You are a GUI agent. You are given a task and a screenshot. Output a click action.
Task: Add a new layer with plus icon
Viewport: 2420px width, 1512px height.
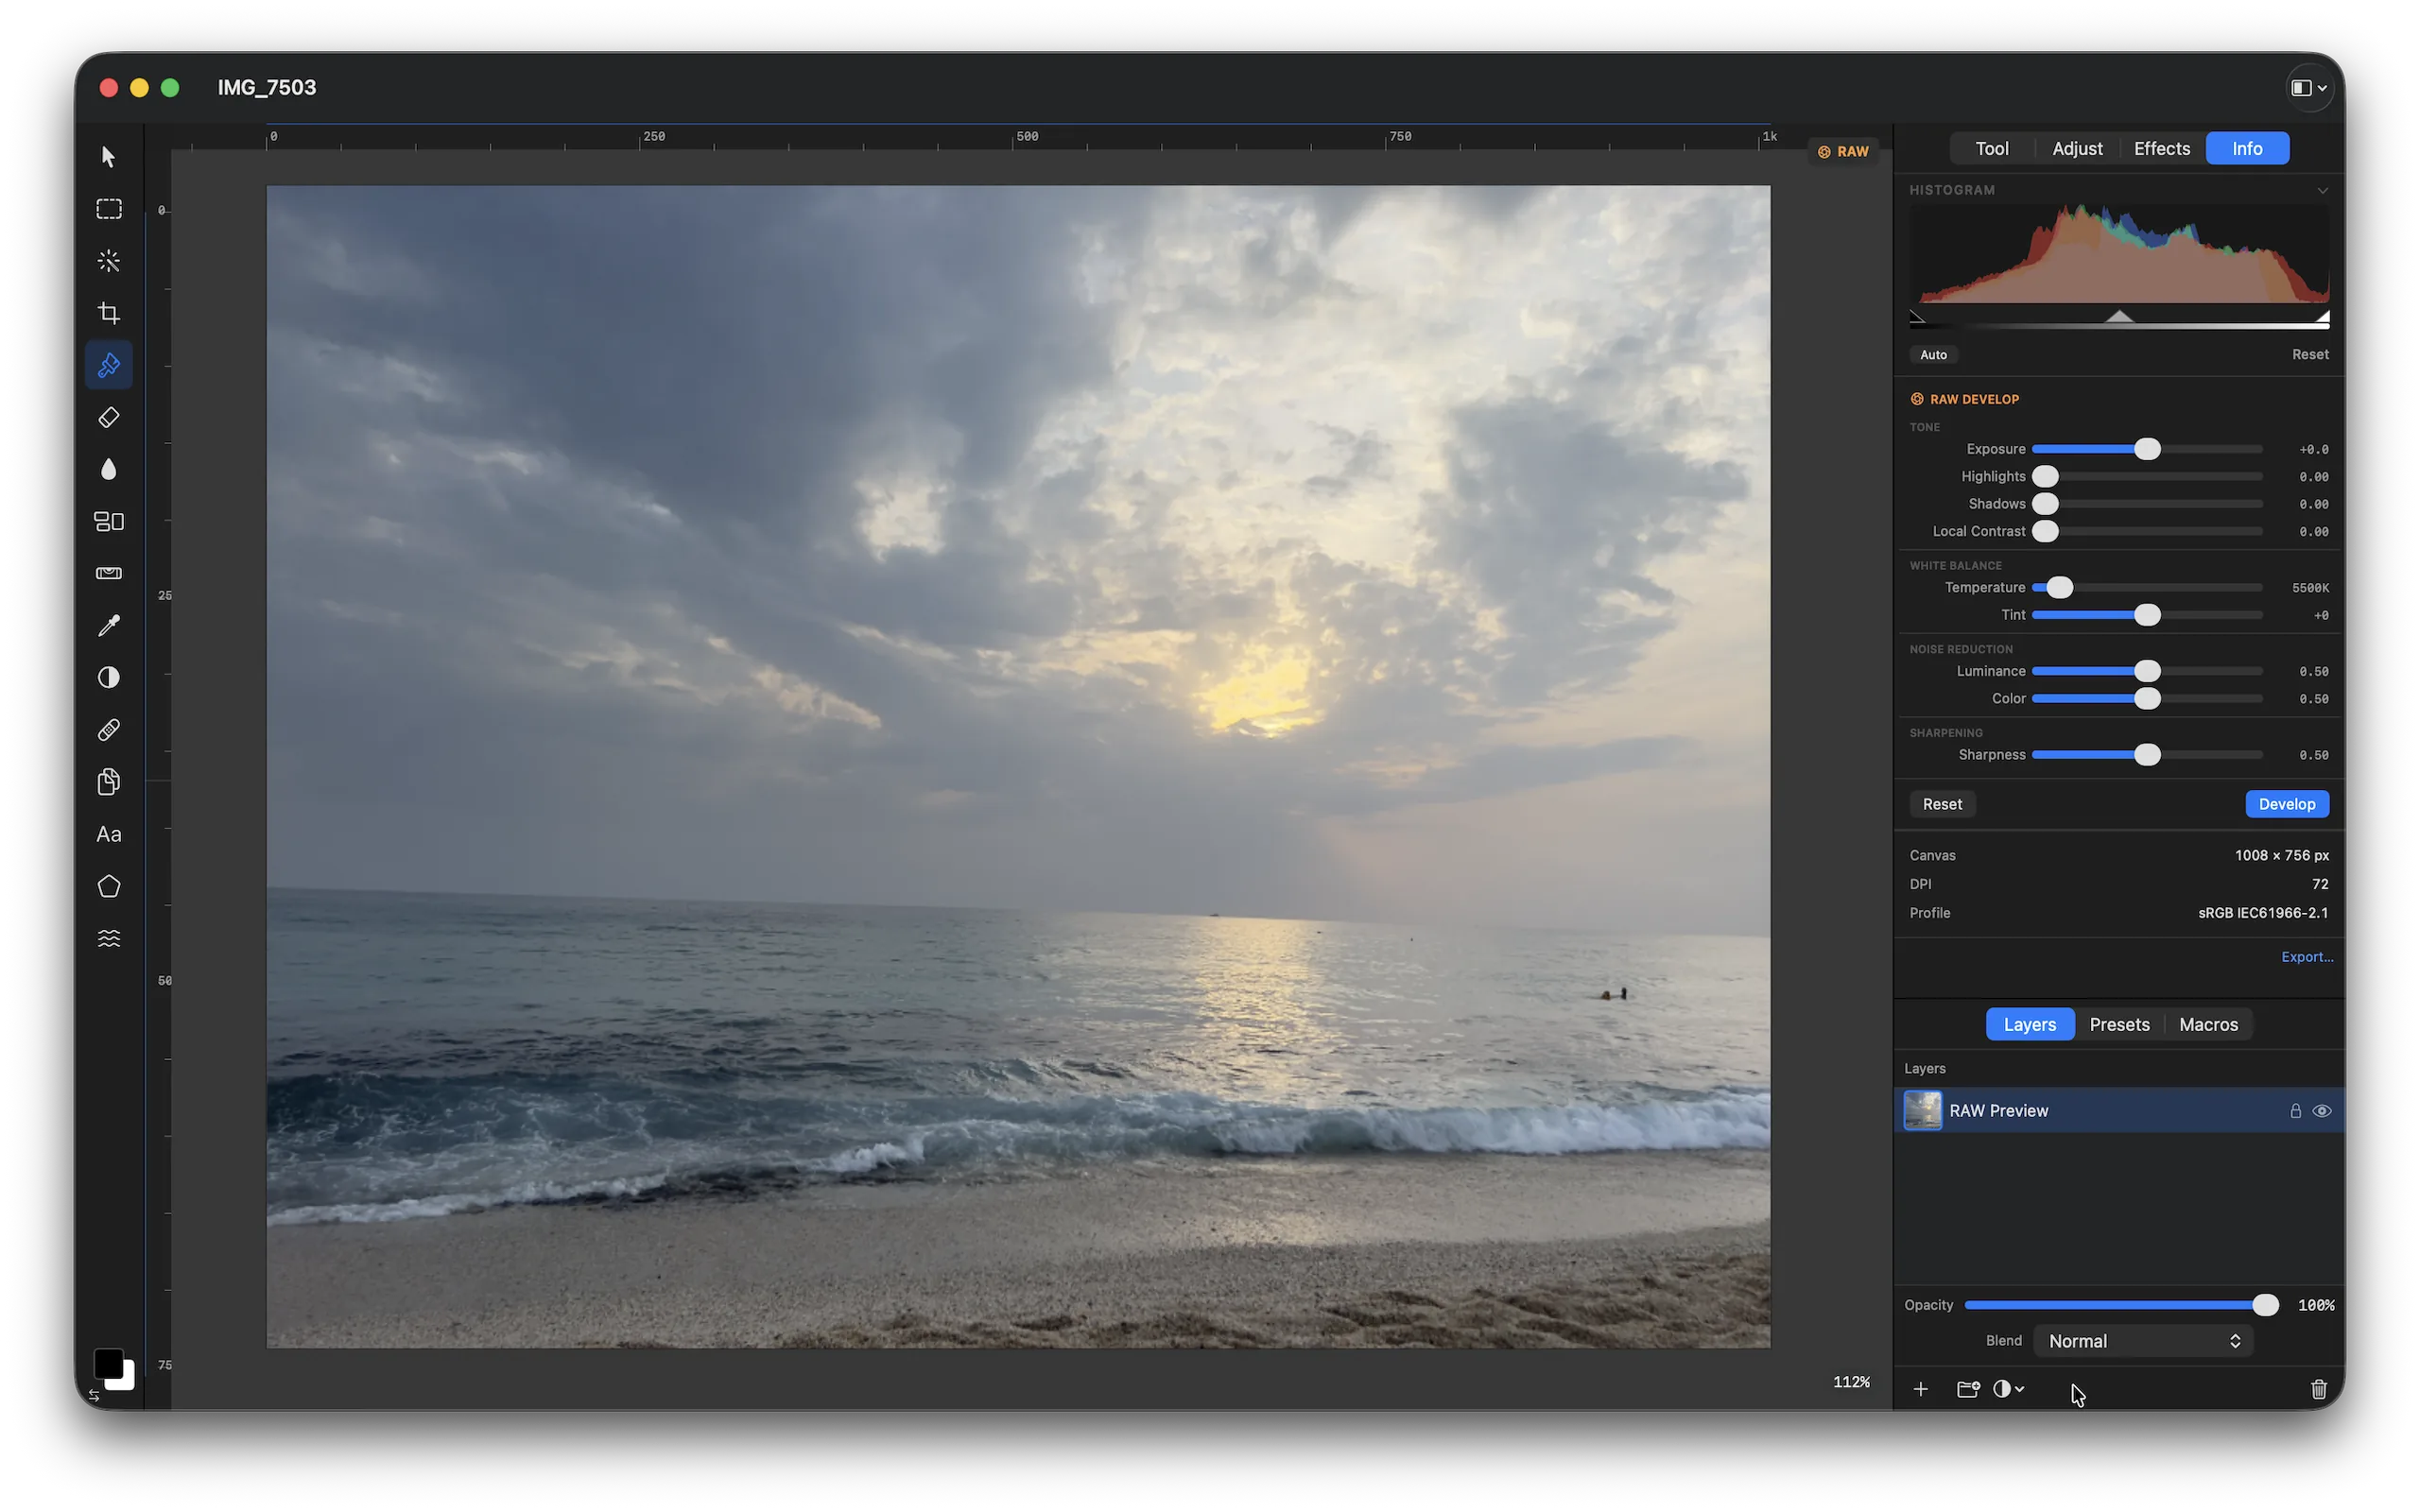1920,1389
